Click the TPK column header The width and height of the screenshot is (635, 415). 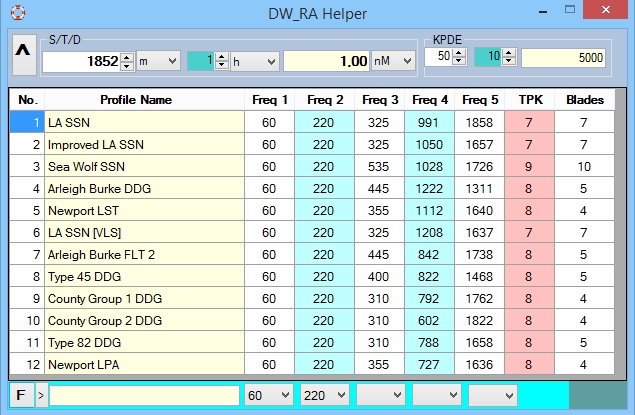[524, 100]
